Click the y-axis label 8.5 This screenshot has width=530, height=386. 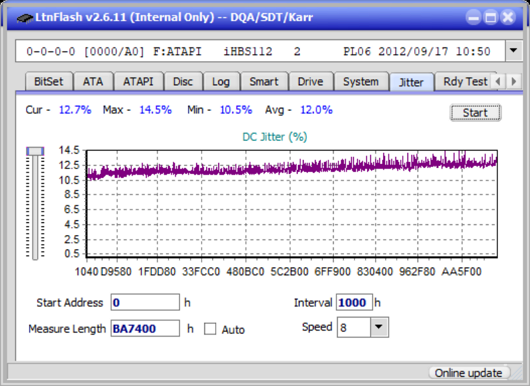(72, 194)
